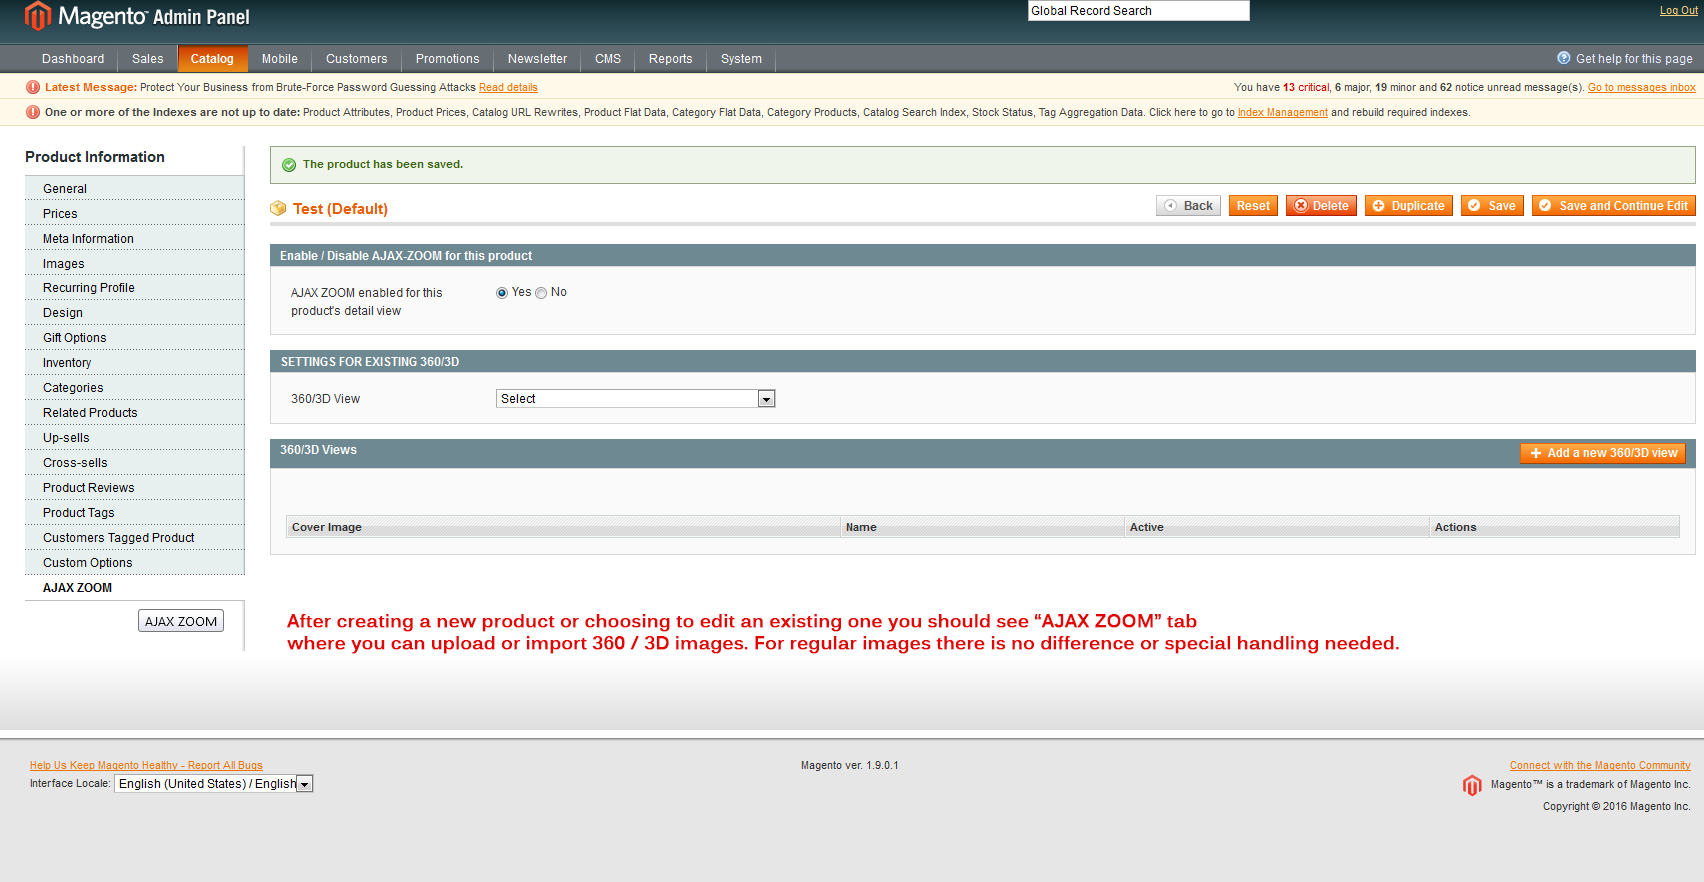
Task: Click the Log Out link
Action: [x=1678, y=11]
